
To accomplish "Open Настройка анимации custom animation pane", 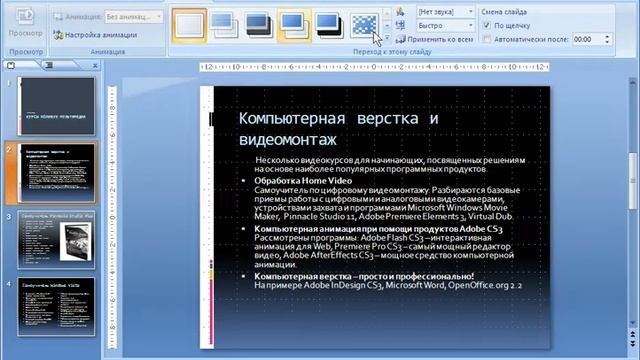I will [95, 35].
